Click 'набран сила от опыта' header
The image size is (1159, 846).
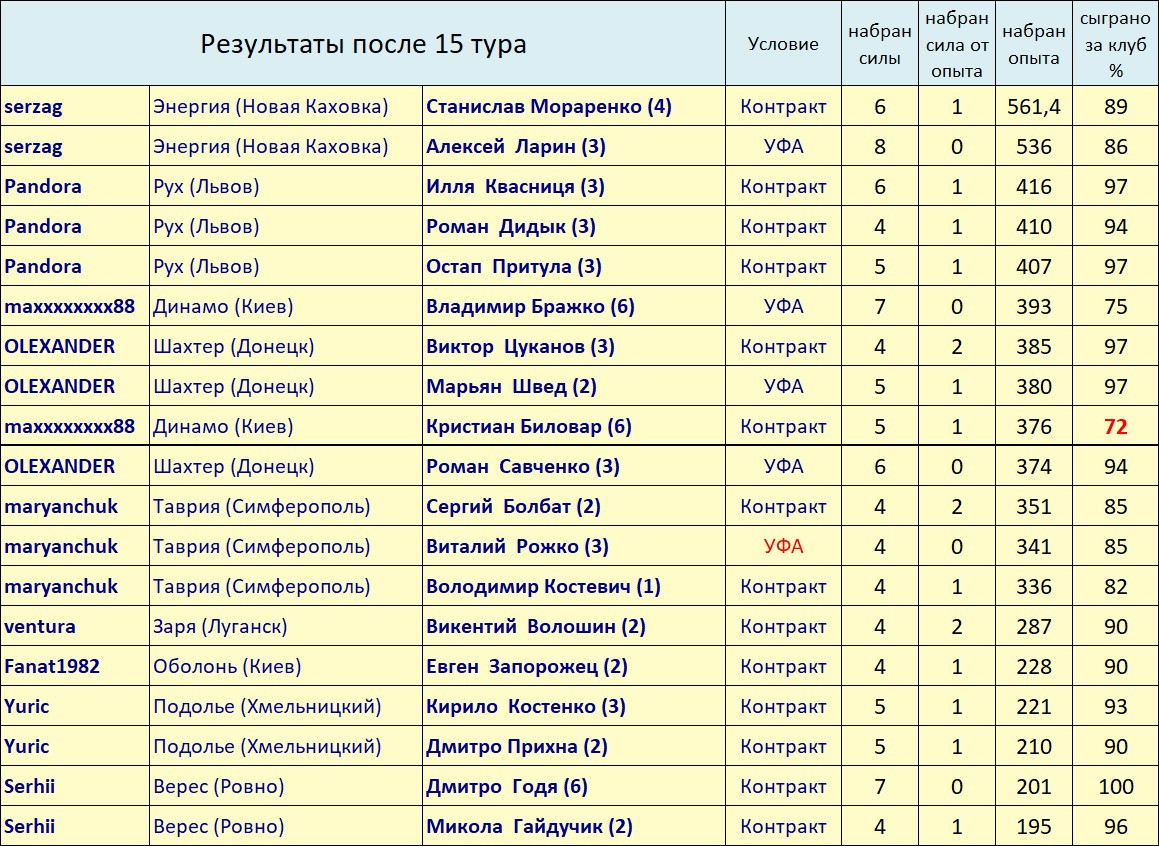(956, 45)
